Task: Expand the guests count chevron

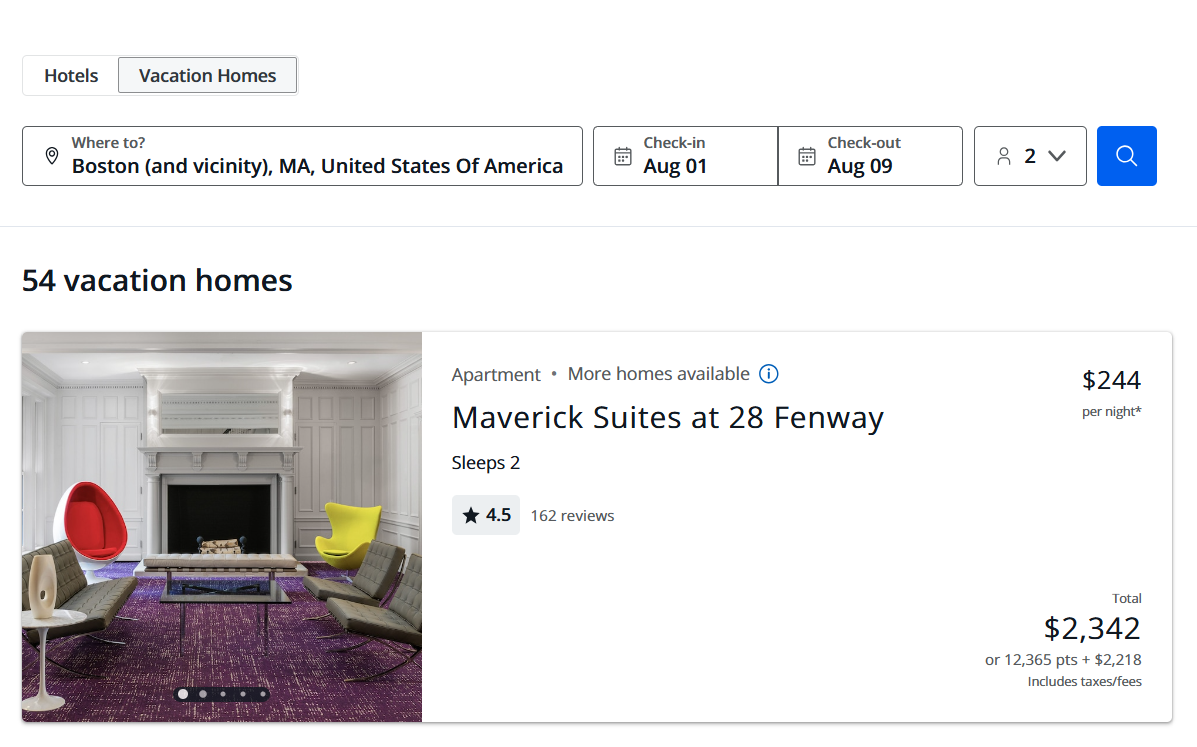Action: (1057, 156)
